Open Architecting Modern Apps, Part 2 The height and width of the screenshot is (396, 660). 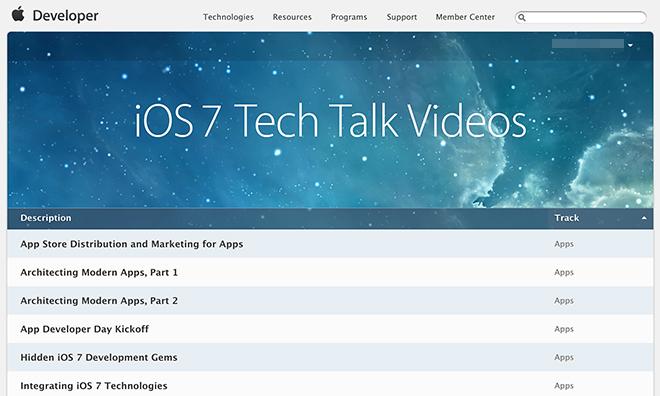(x=99, y=300)
